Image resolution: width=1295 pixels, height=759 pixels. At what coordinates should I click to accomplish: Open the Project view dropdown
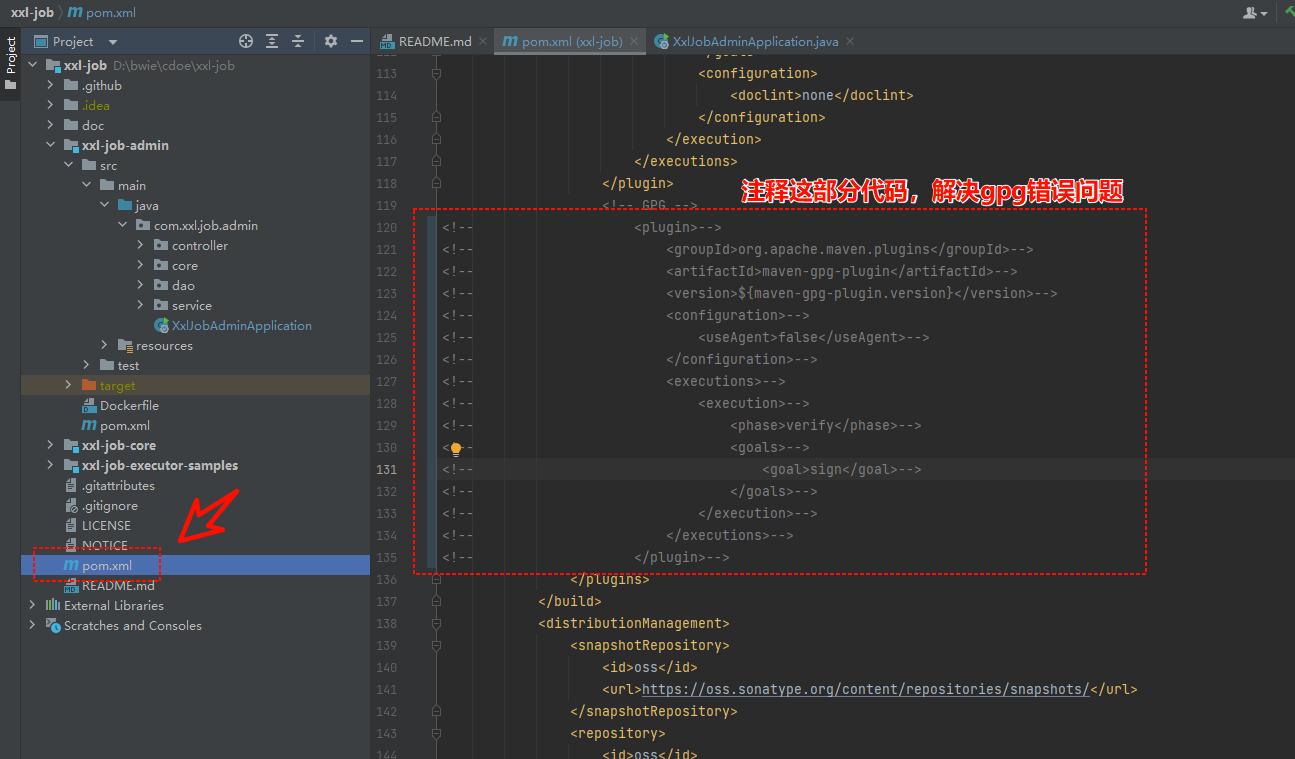point(112,42)
